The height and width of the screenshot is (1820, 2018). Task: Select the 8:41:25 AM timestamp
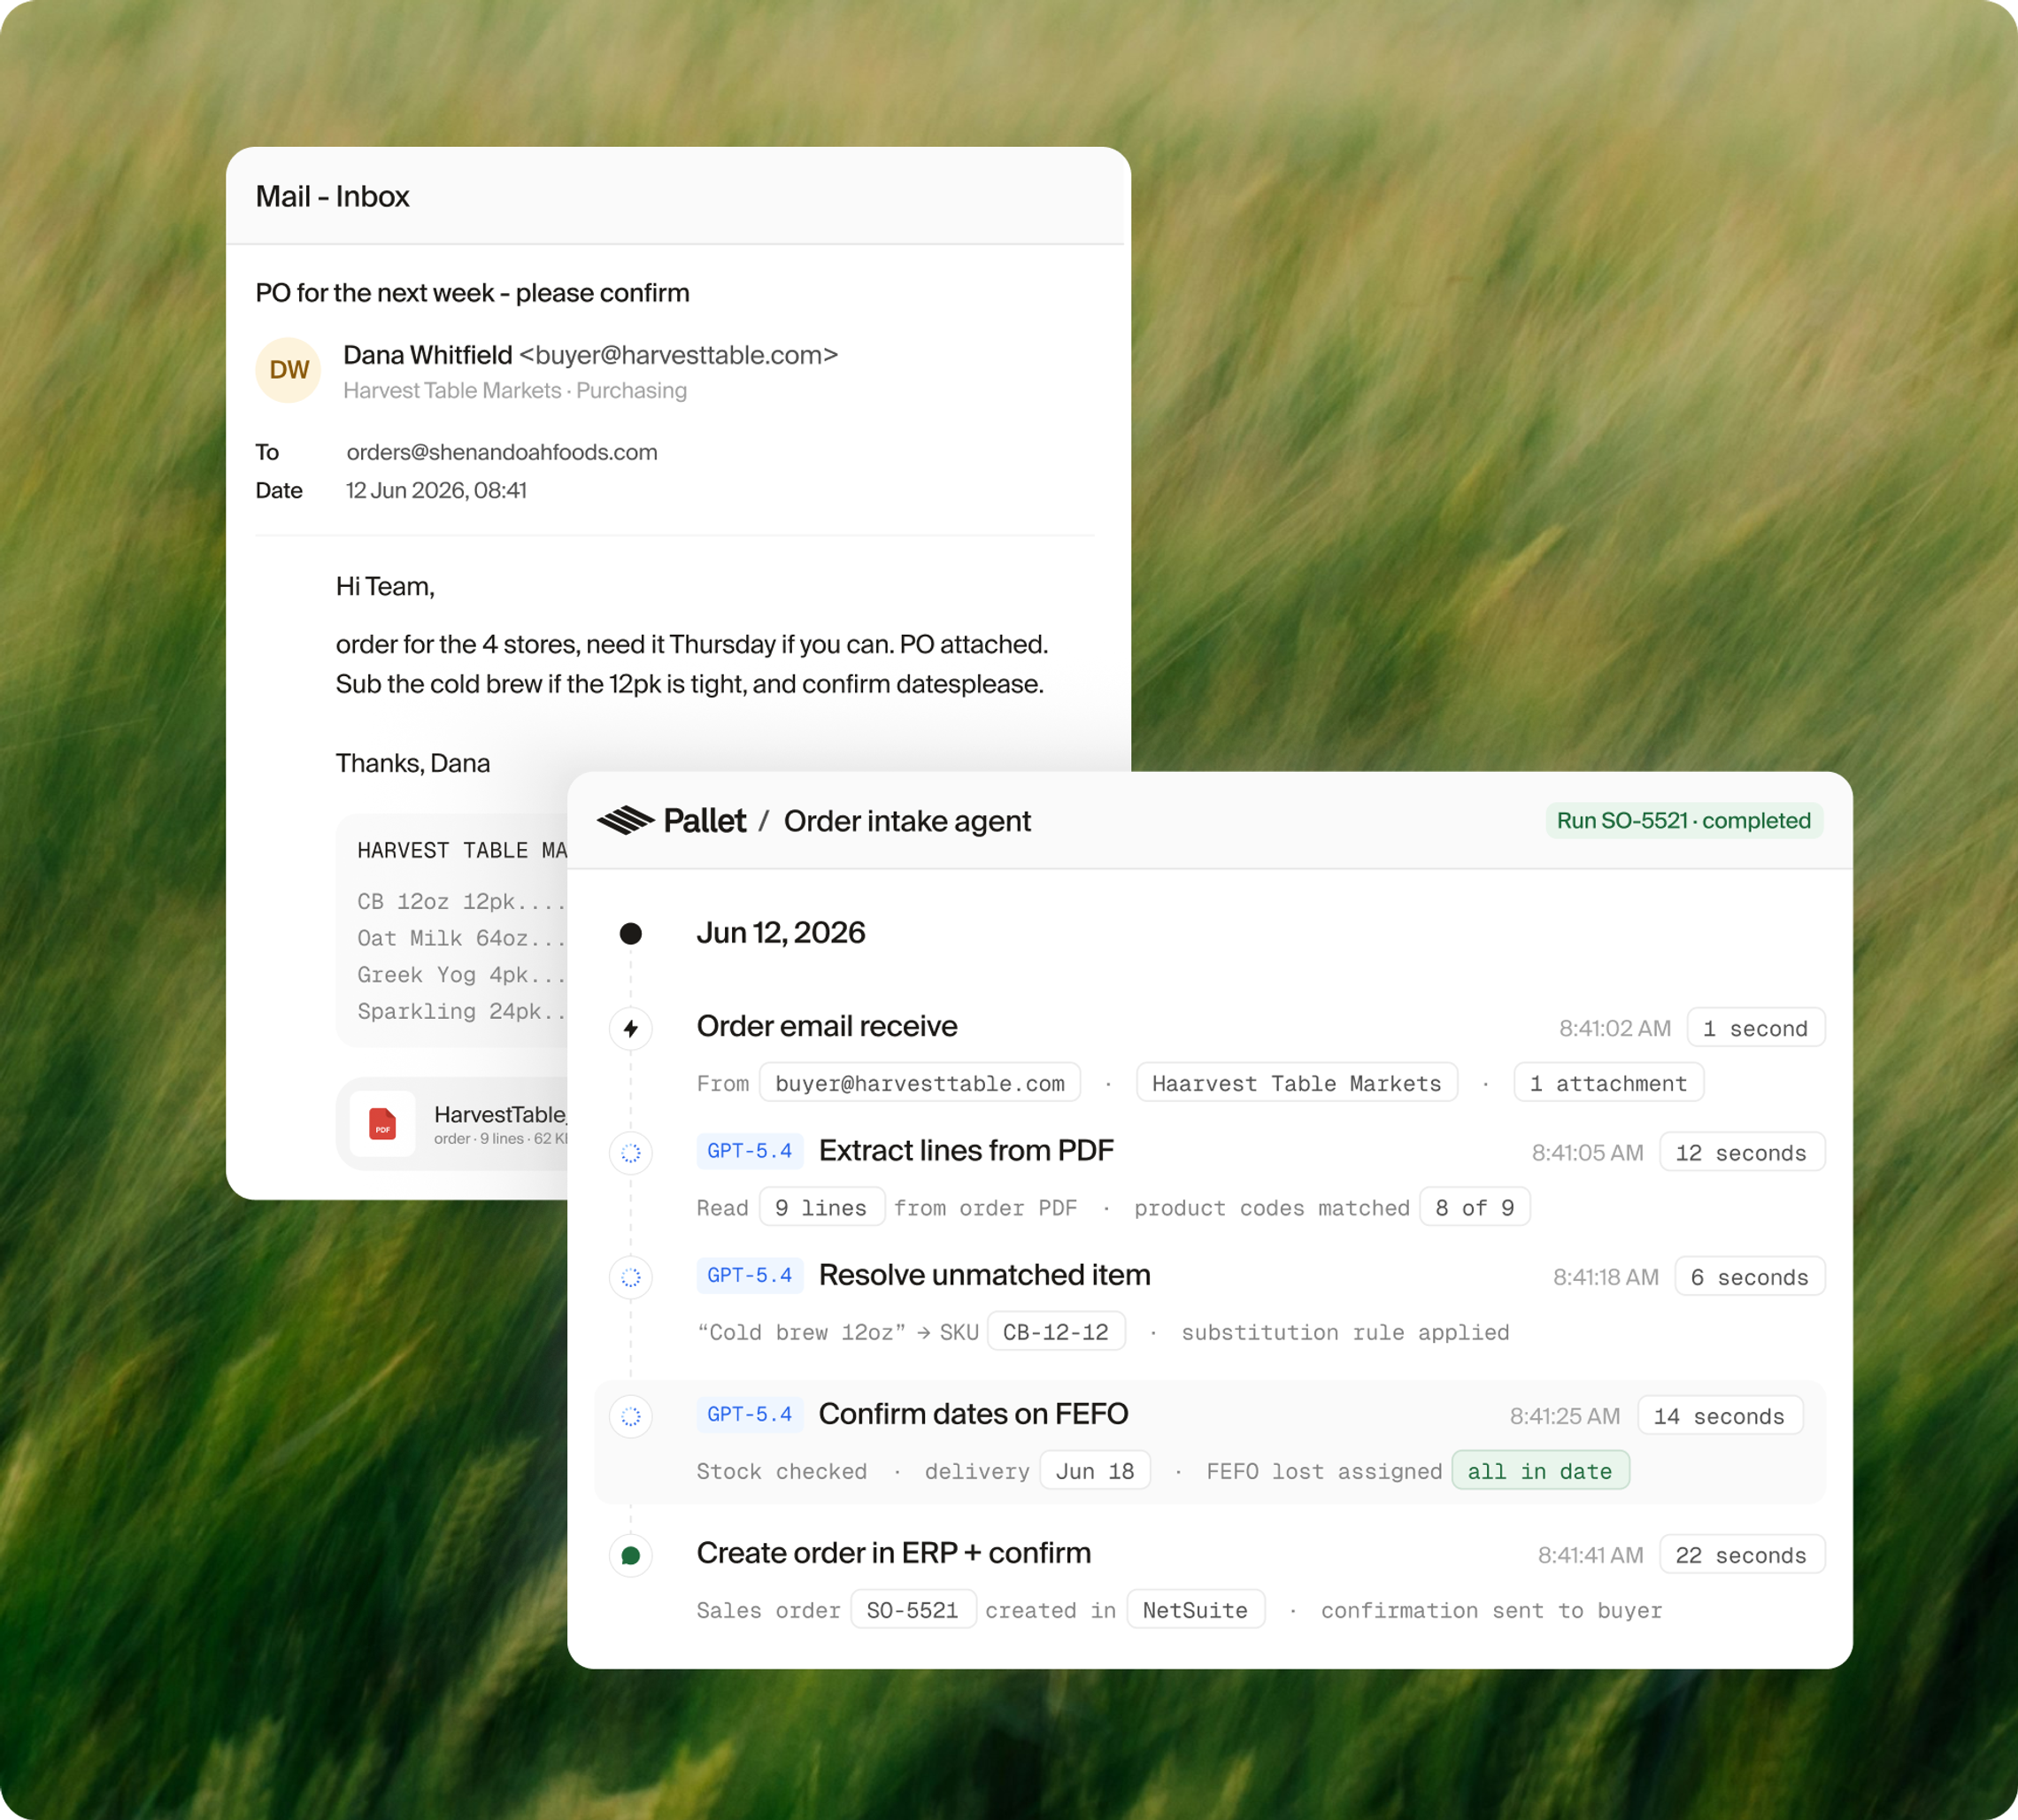coord(1565,1416)
